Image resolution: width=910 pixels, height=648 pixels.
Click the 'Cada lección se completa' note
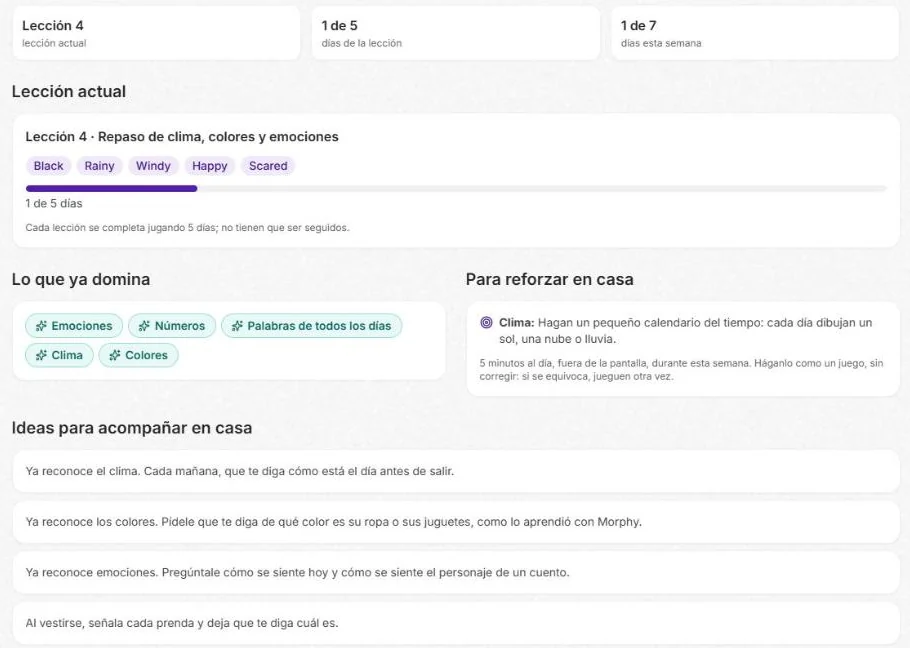pyautogui.click(x=187, y=228)
